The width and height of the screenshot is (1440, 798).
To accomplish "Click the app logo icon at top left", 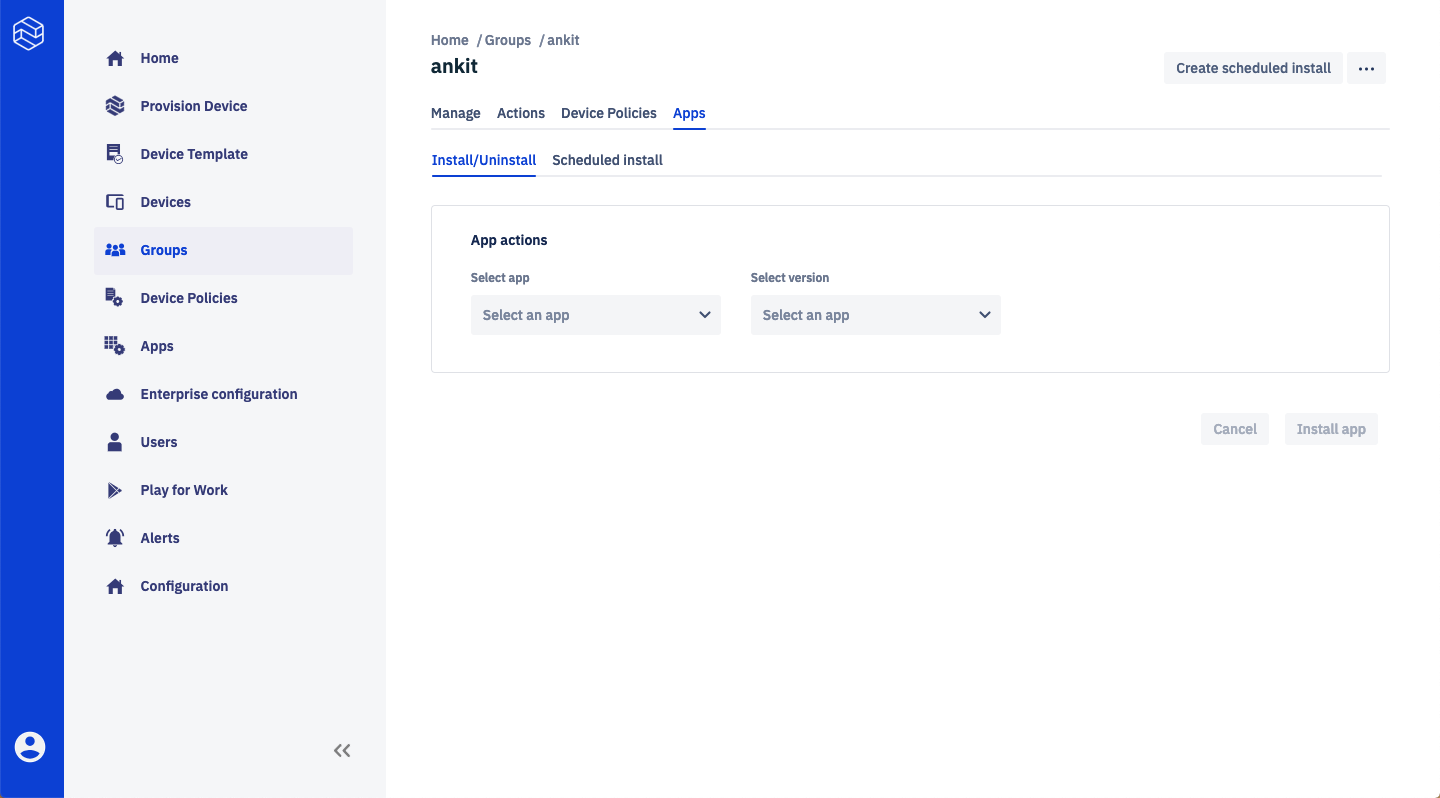I will 29,34.
